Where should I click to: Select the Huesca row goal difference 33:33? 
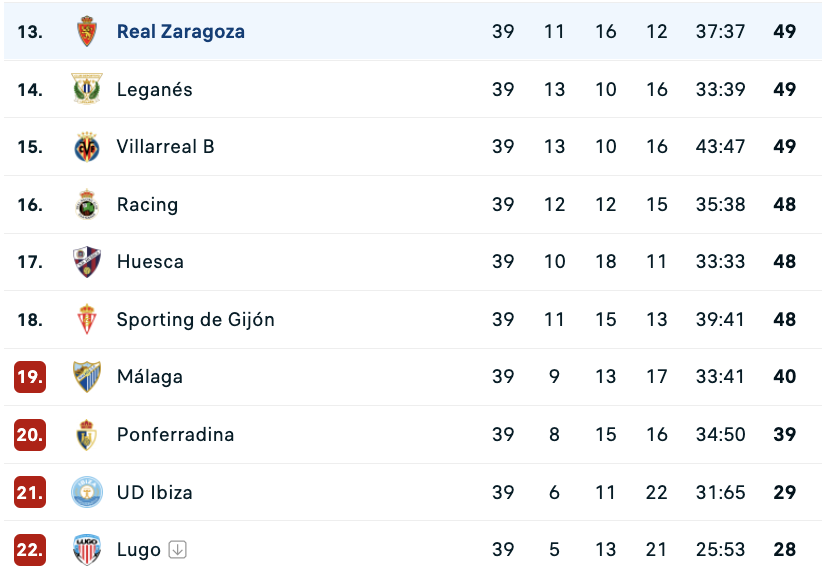720,262
